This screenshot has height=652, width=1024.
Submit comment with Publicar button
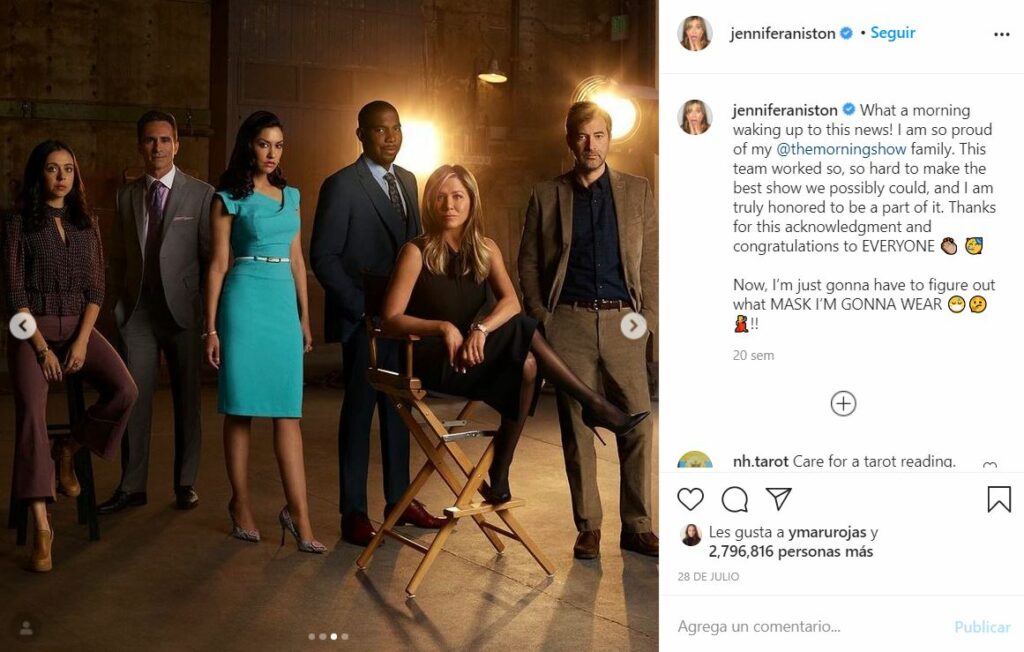[982, 627]
